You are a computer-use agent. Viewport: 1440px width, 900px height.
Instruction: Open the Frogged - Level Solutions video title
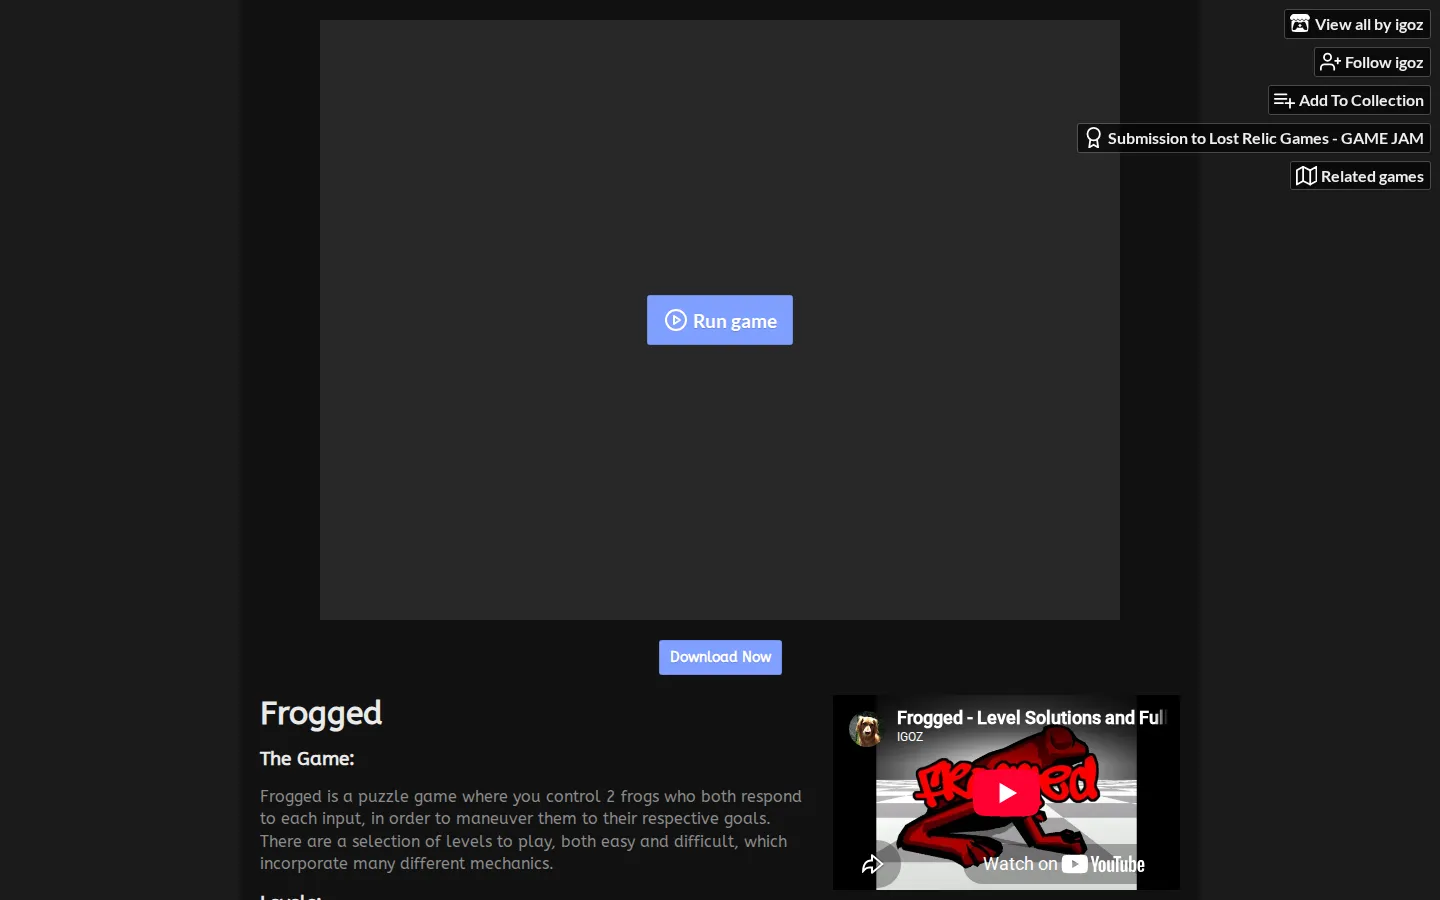[x=1031, y=718]
